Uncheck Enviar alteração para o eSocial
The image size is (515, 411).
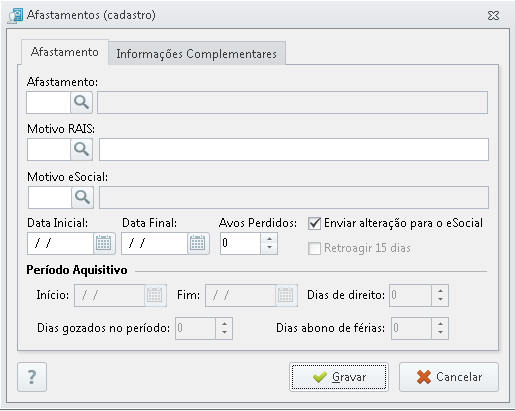pos(314,223)
